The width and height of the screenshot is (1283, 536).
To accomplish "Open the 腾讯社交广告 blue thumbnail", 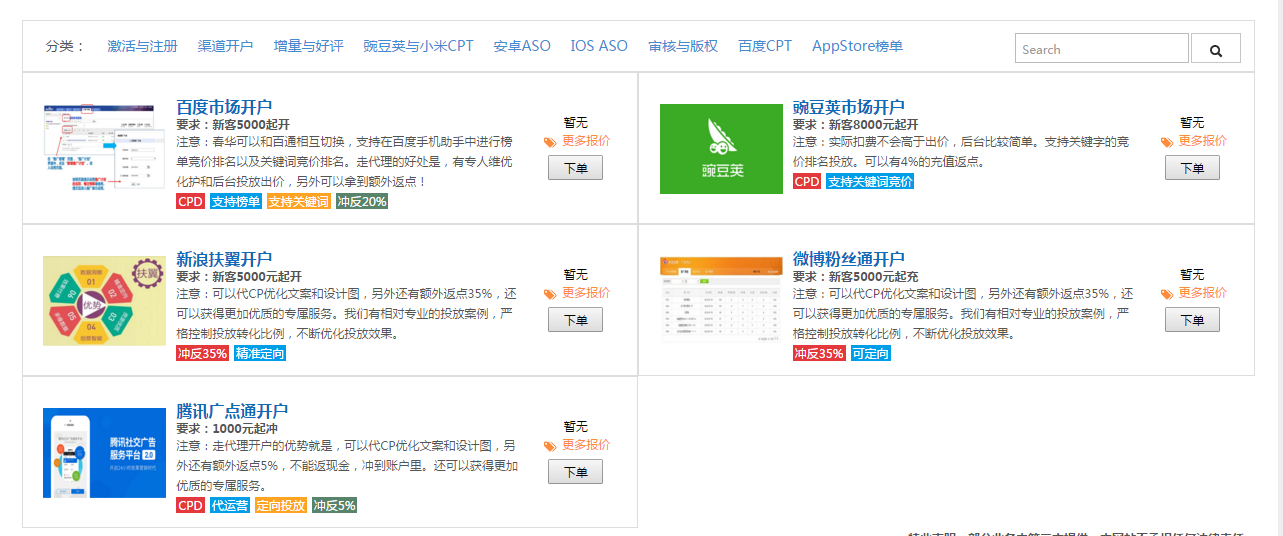I will click(104, 453).
